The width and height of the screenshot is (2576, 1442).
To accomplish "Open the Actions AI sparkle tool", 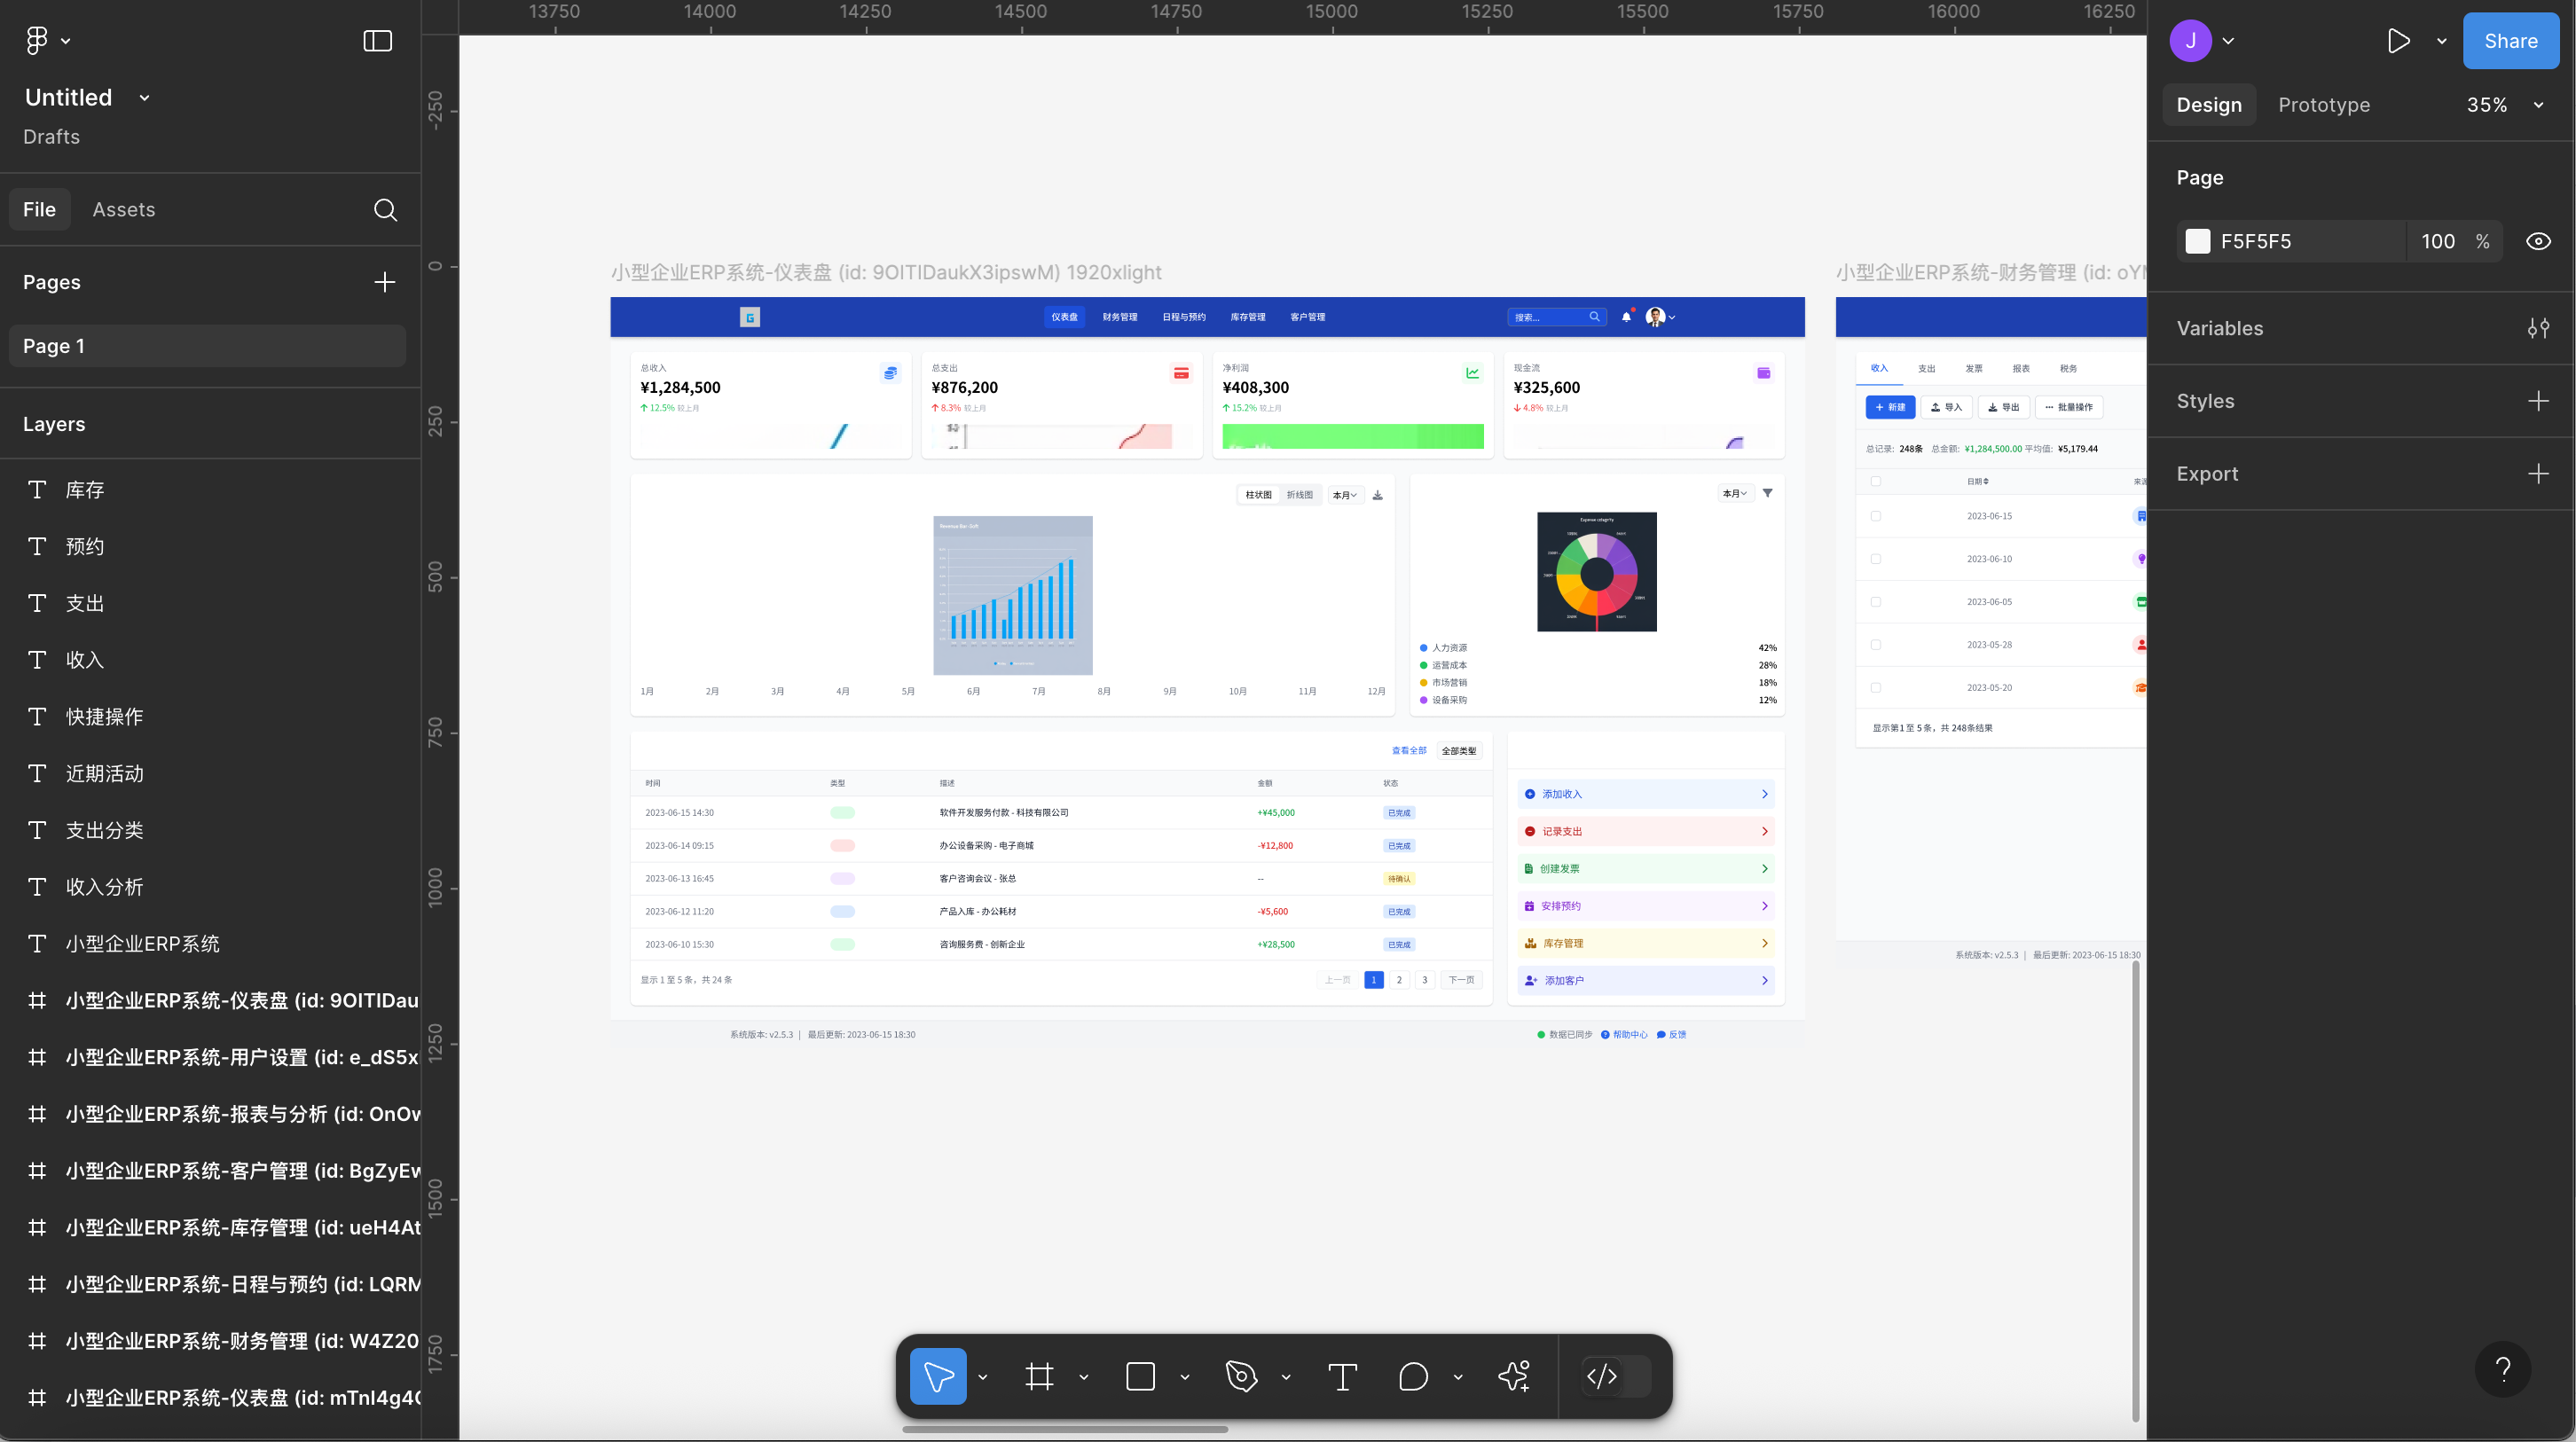I will coord(1514,1377).
